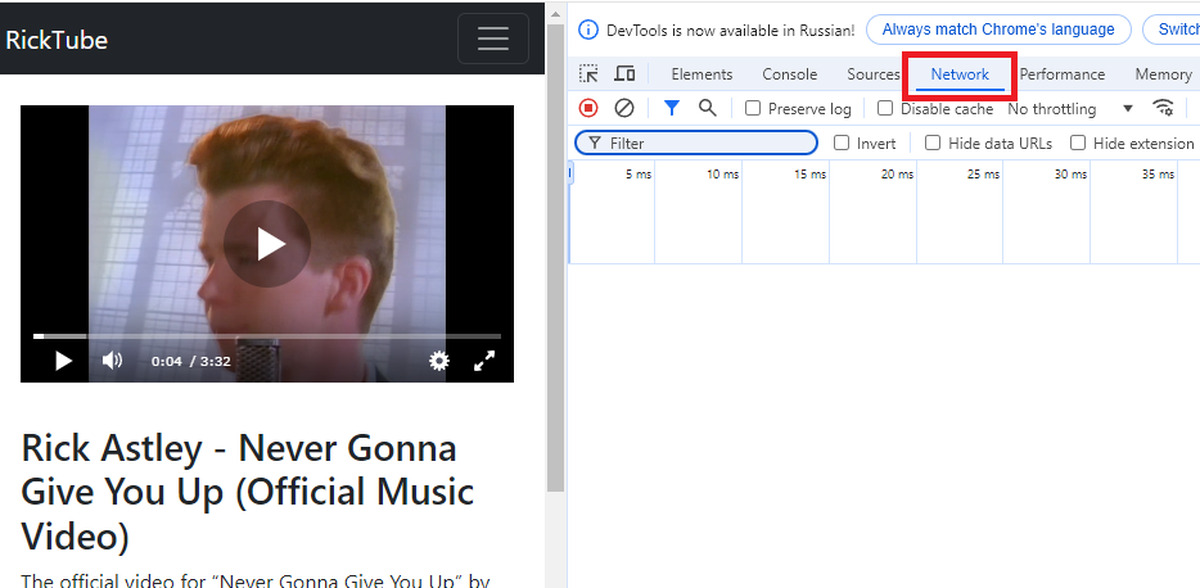Check the Disable cache option
This screenshot has width=1200, height=588.
pos(885,108)
